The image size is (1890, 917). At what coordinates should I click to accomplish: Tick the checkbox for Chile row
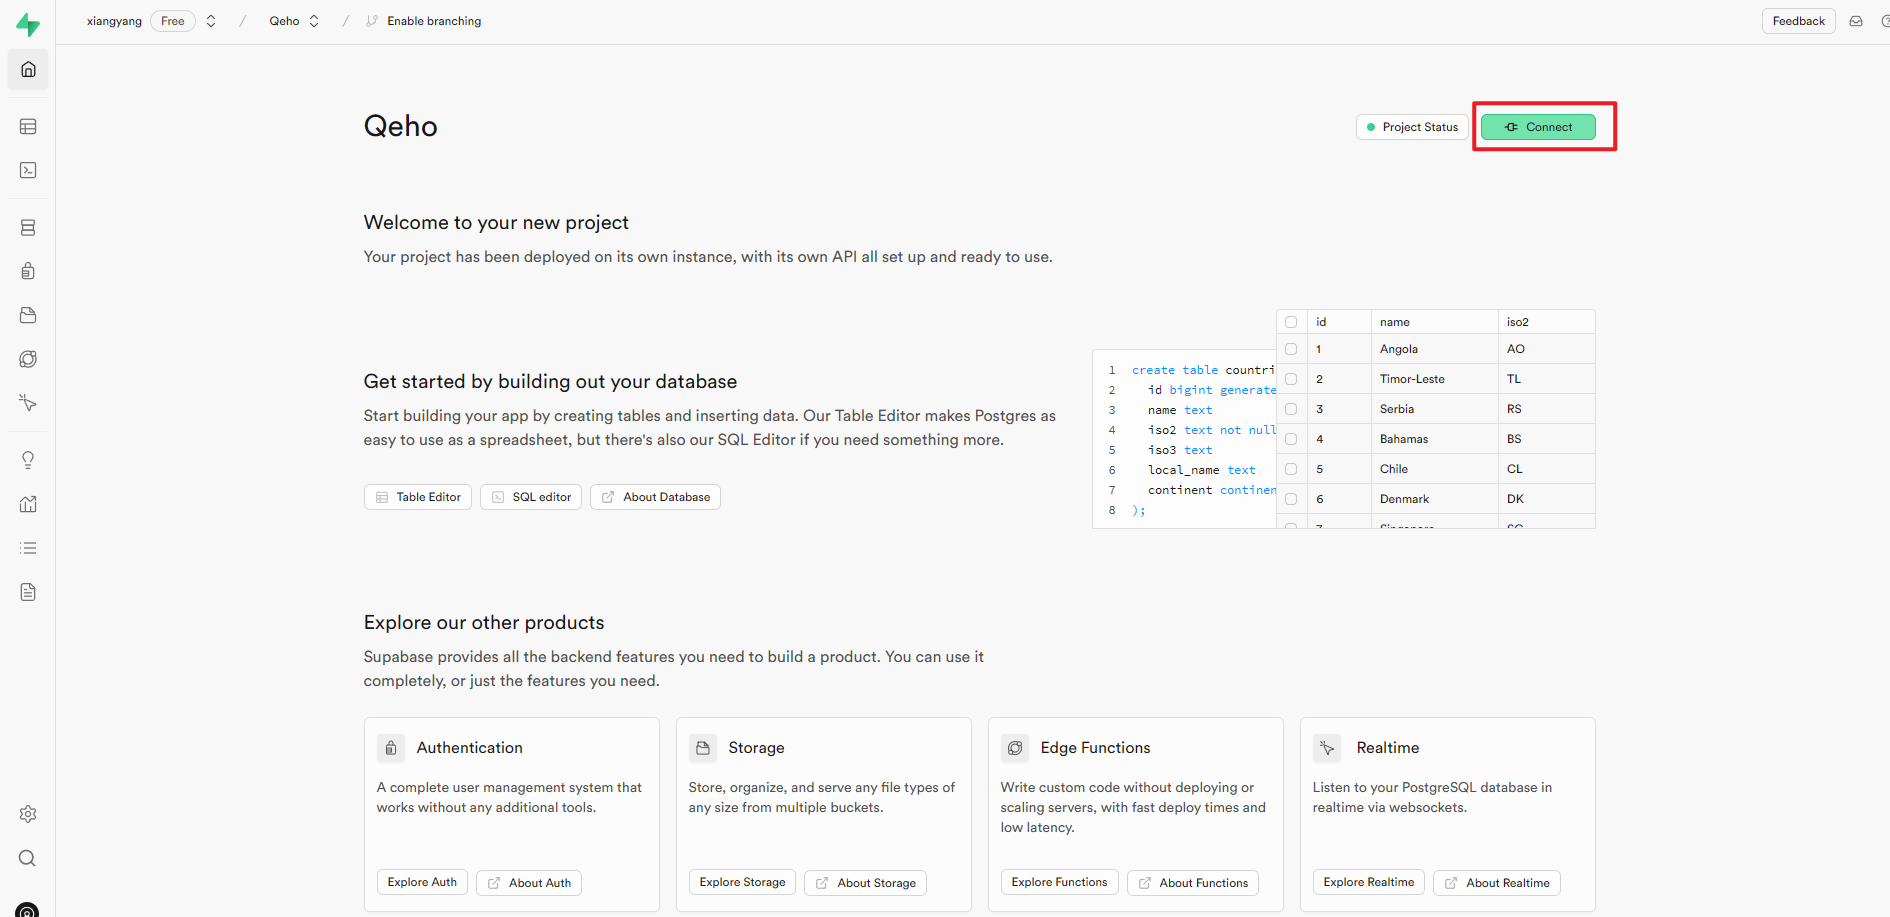1291,469
